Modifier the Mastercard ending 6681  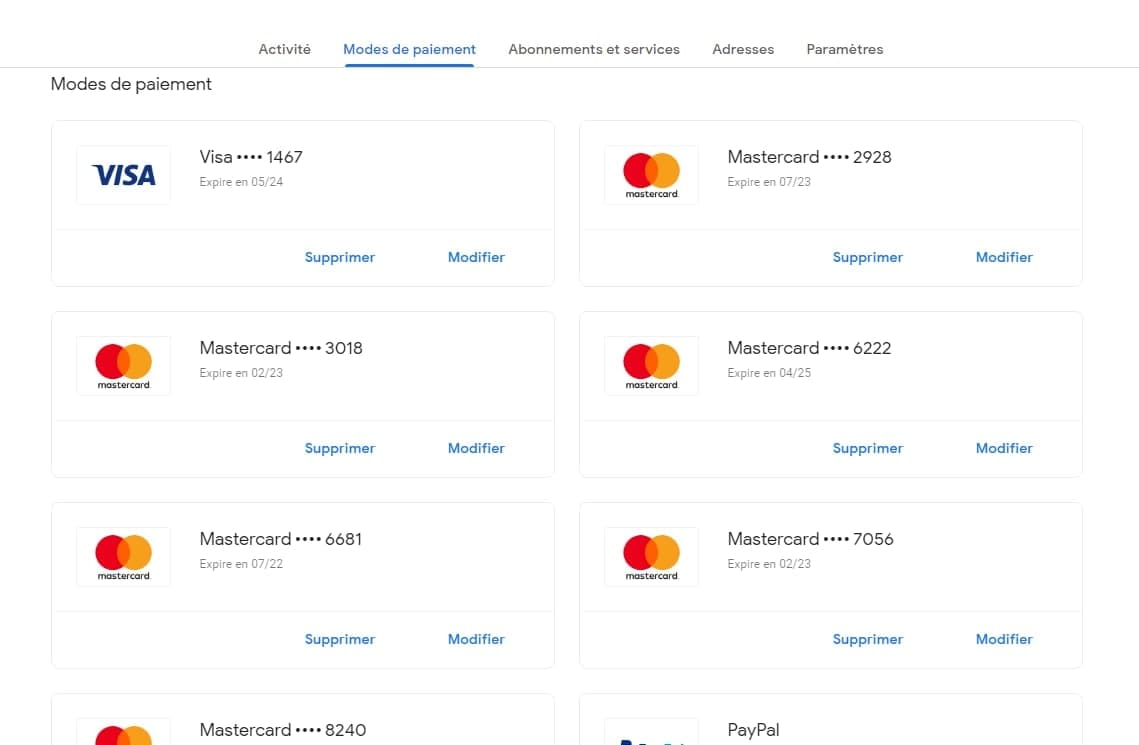click(x=476, y=639)
